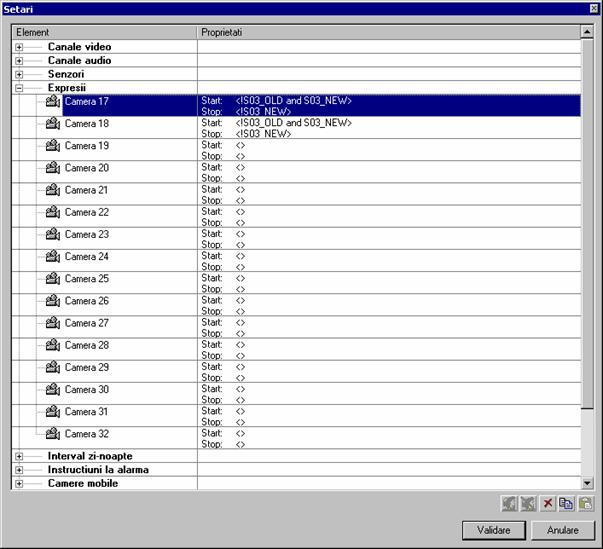Expand the Interval zi-noapte node

[19, 456]
